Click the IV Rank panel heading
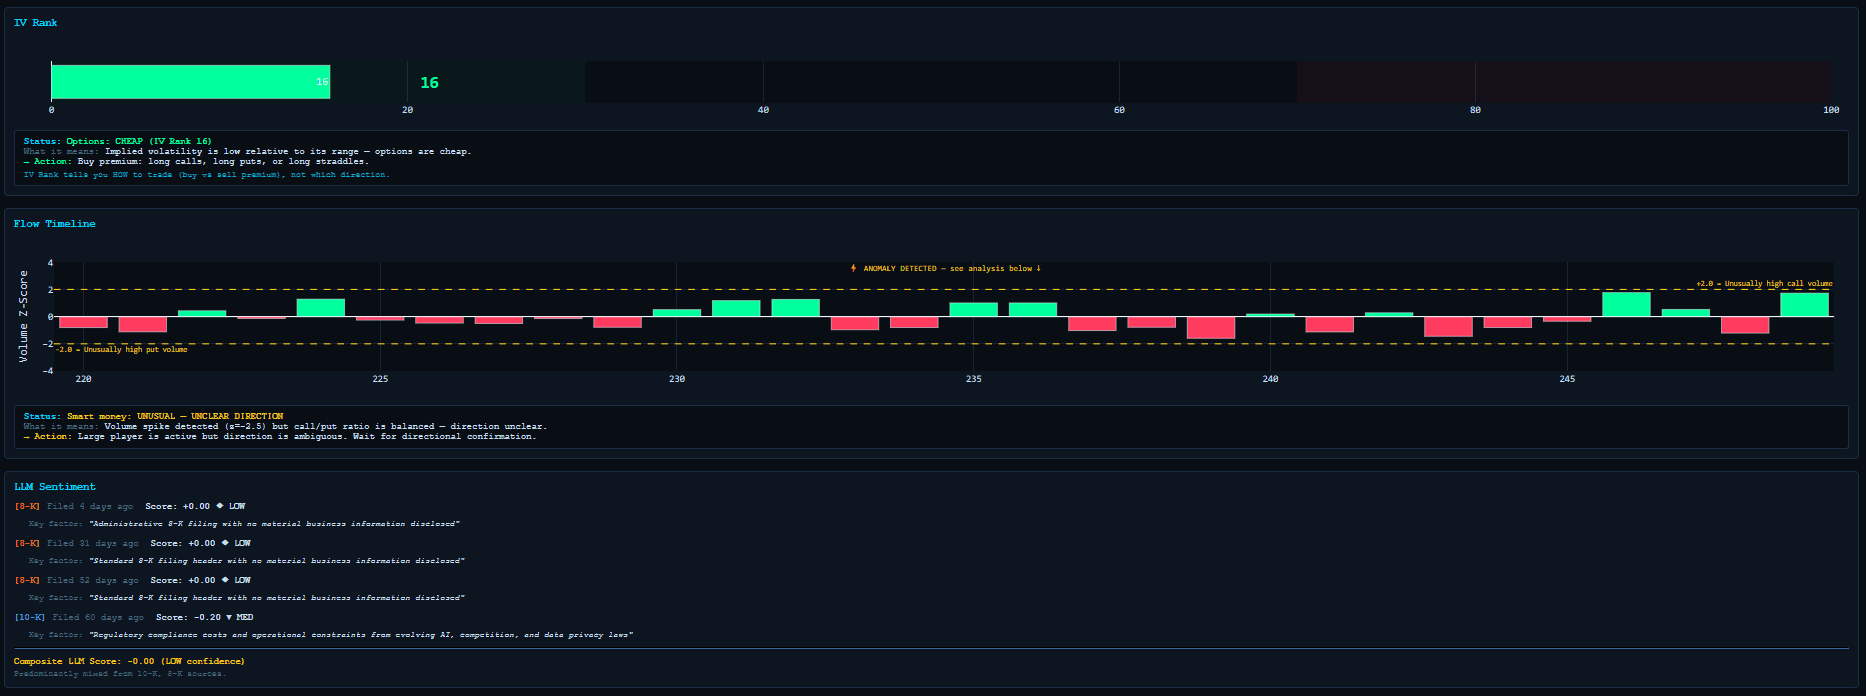This screenshot has width=1866, height=696. tap(35, 23)
